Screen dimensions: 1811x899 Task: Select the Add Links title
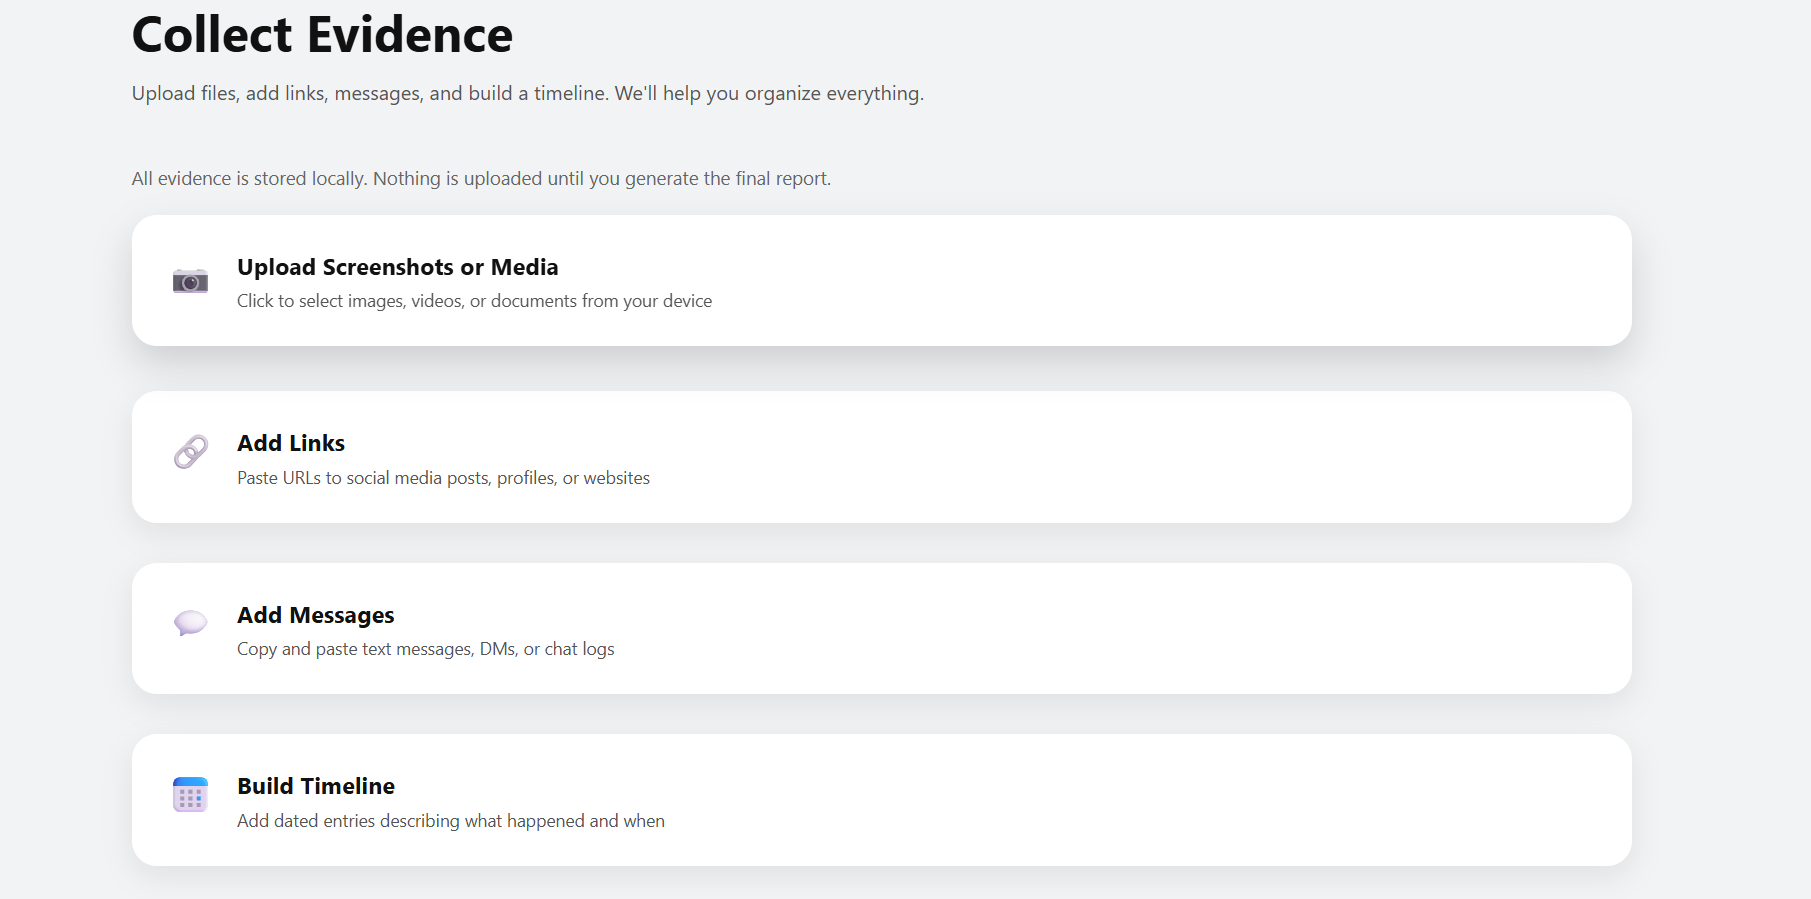tap(290, 443)
